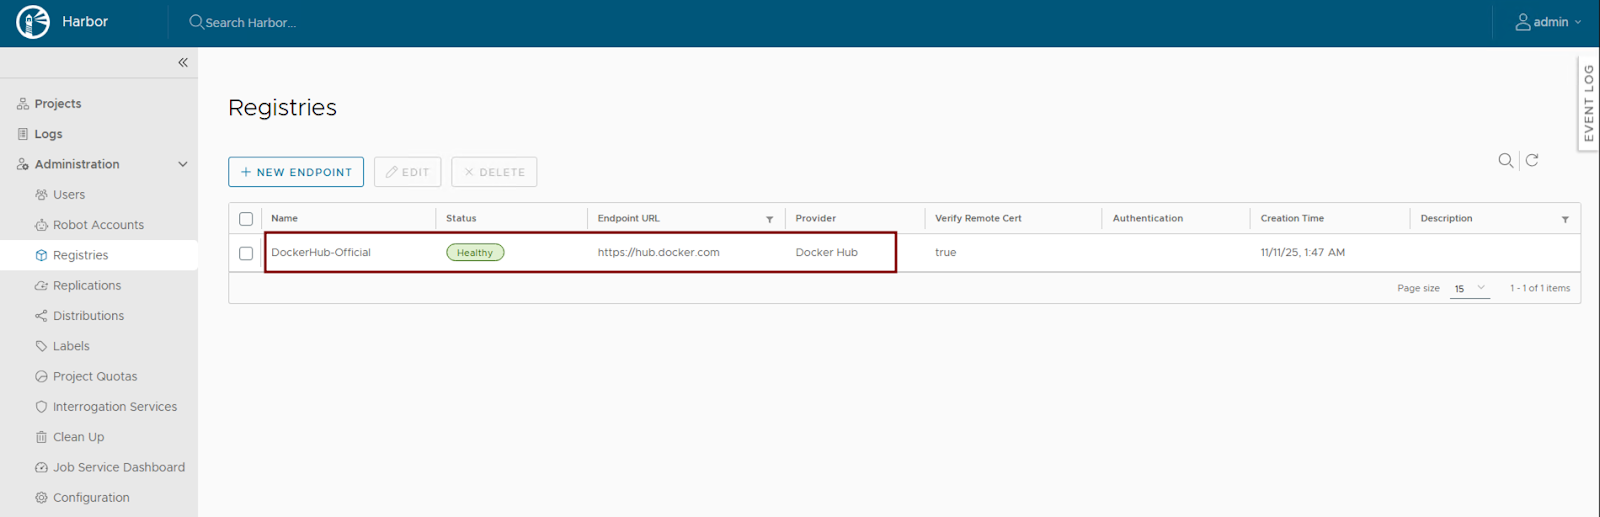
Task: Click the search magnifier icon in header
Action: pyautogui.click(x=196, y=22)
